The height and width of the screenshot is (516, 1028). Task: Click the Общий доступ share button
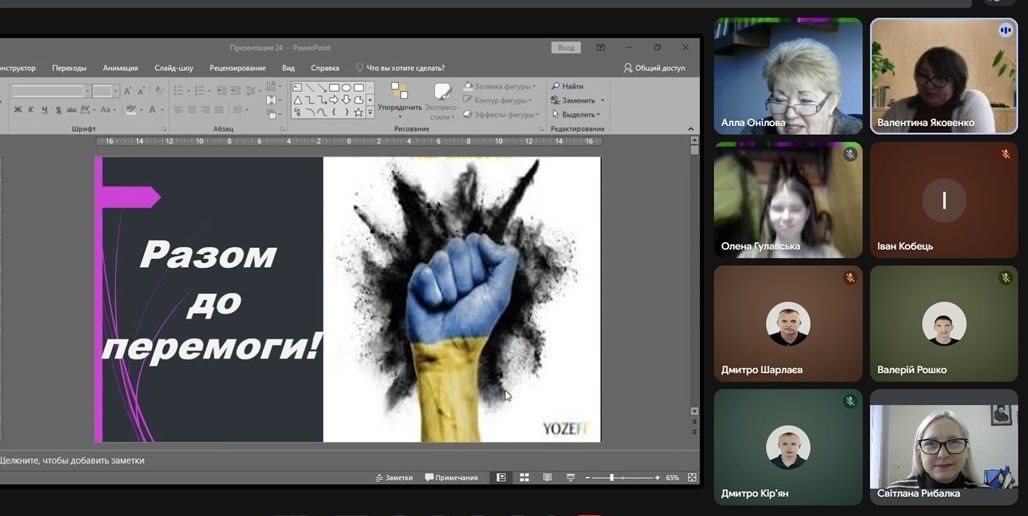[655, 68]
